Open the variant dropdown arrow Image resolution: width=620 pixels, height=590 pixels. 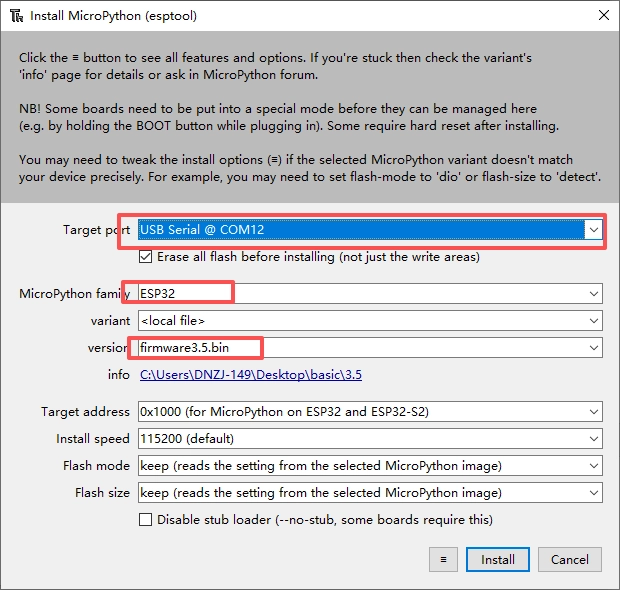[594, 321]
